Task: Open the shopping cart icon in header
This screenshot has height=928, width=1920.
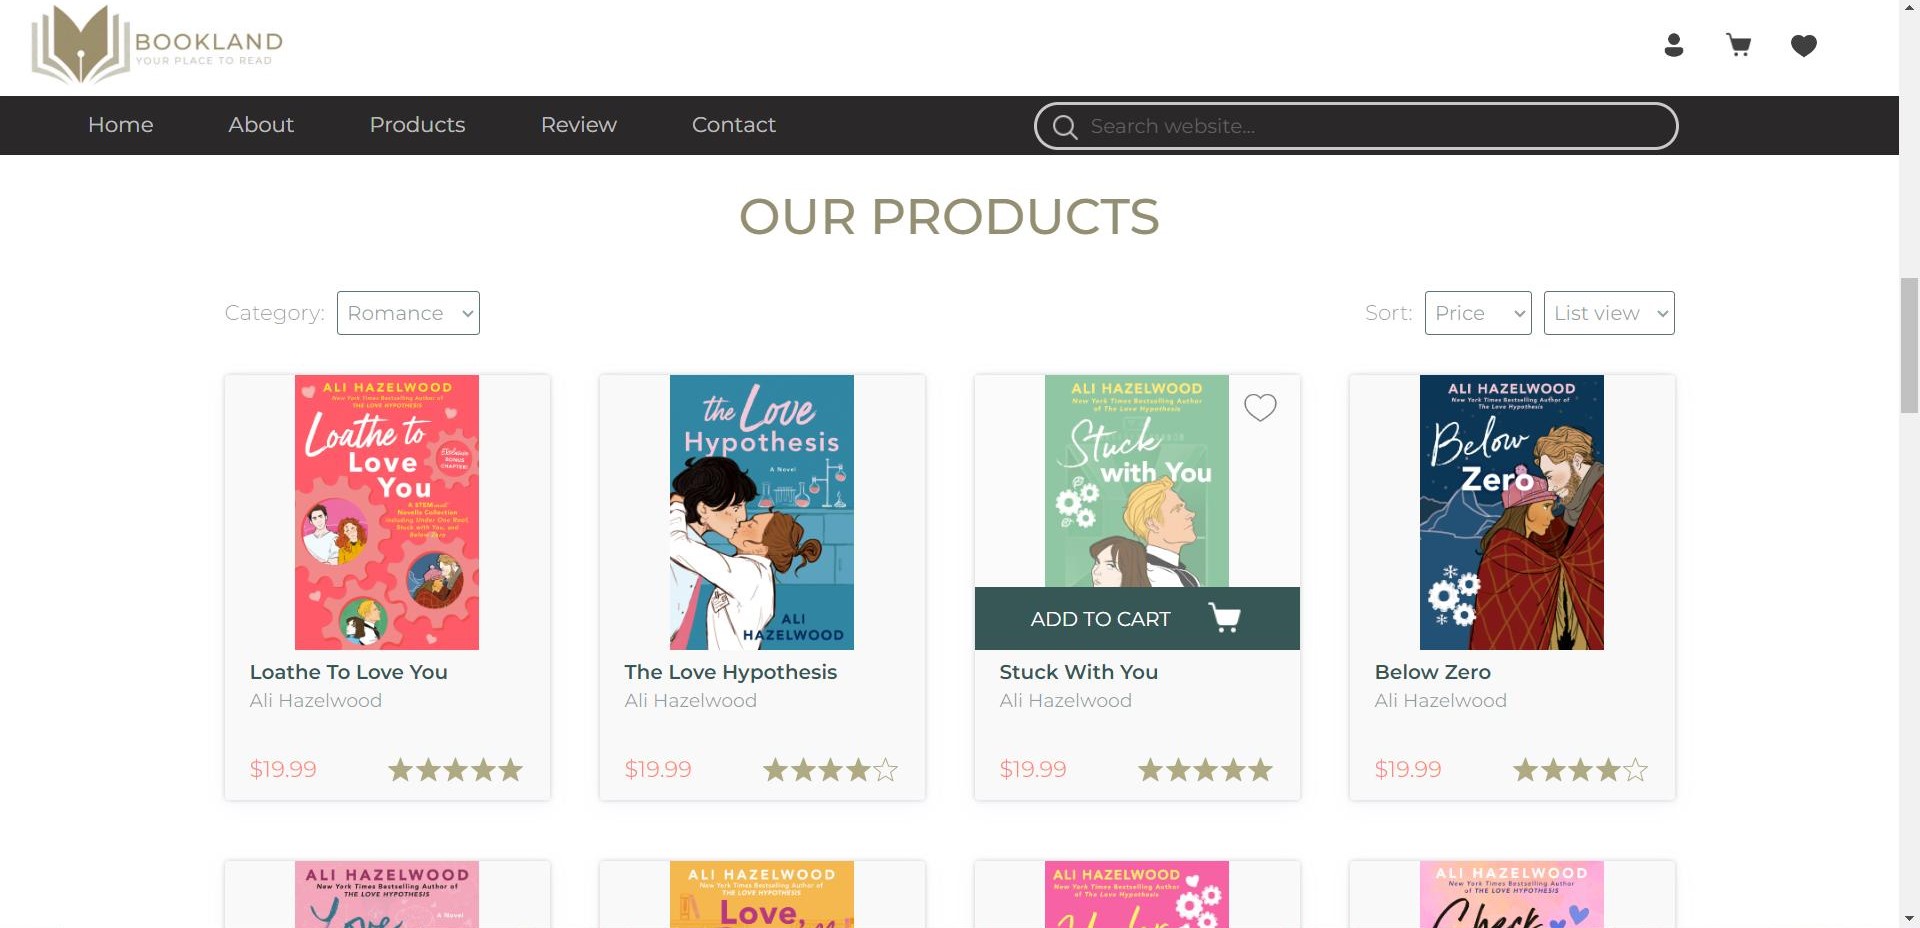Action: click(x=1739, y=45)
